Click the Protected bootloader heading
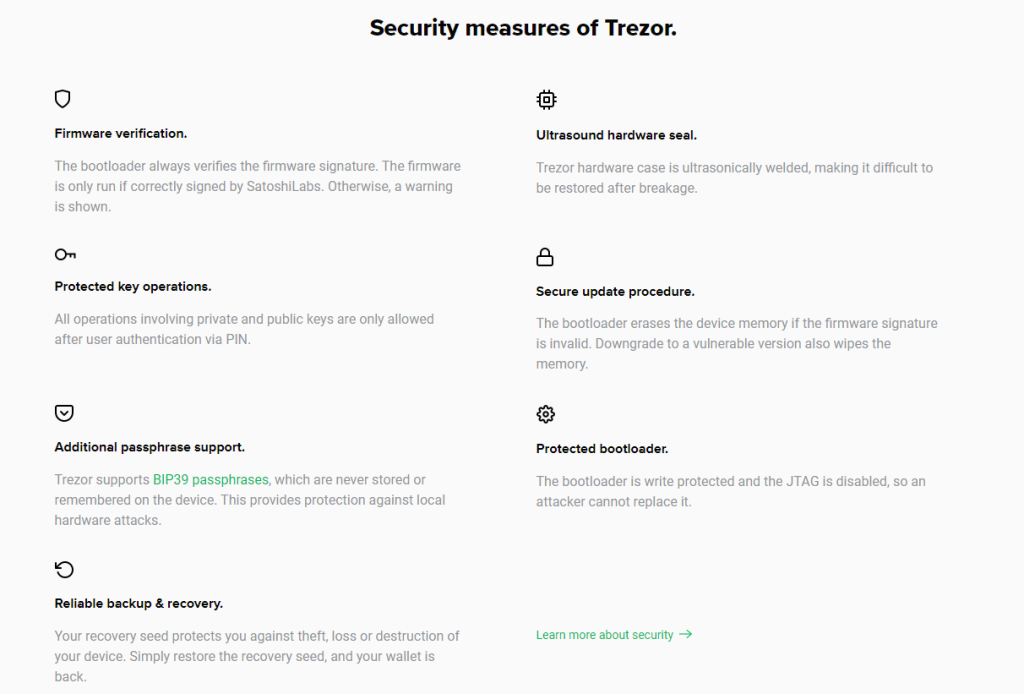 (602, 449)
